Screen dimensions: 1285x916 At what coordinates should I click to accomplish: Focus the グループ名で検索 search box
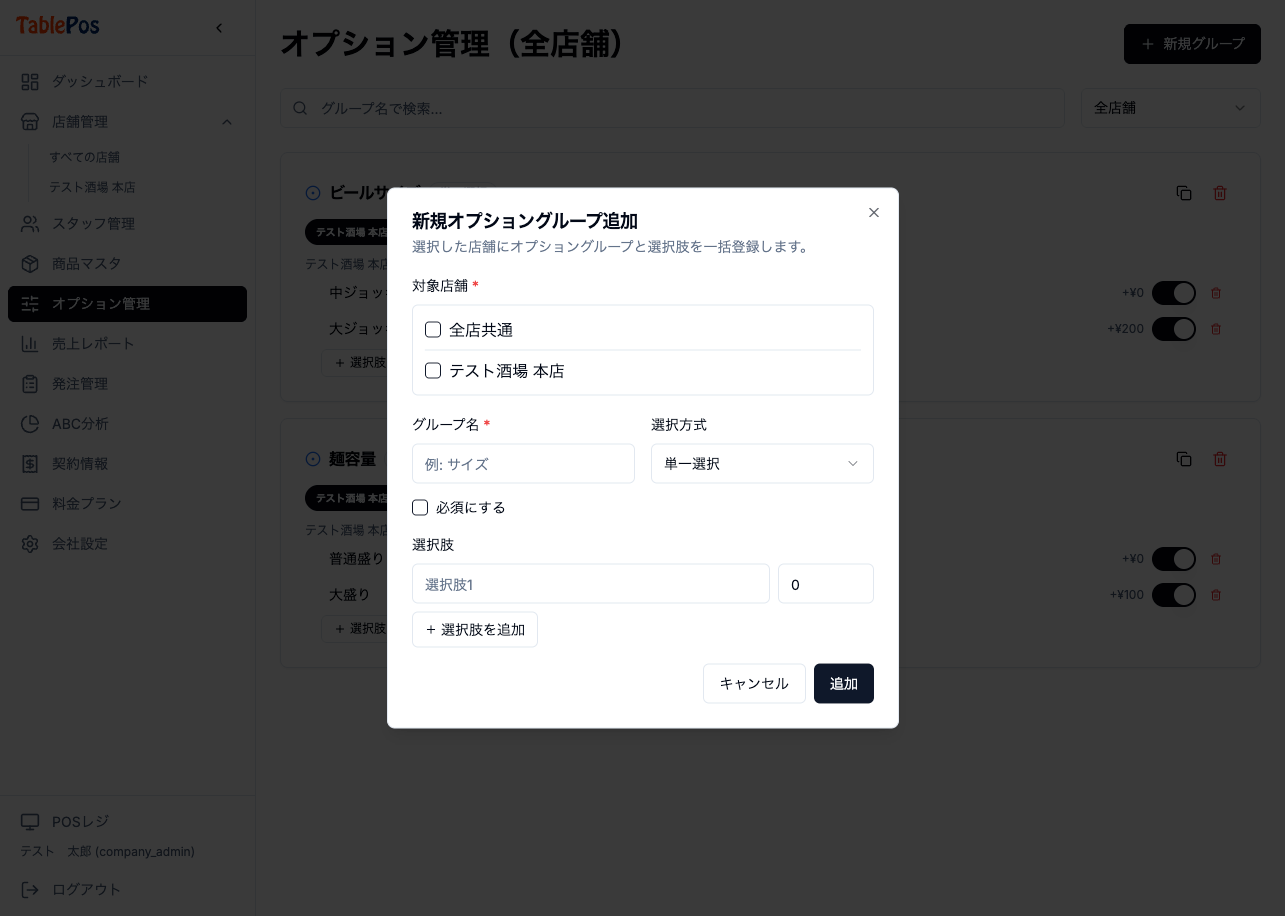pos(672,108)
